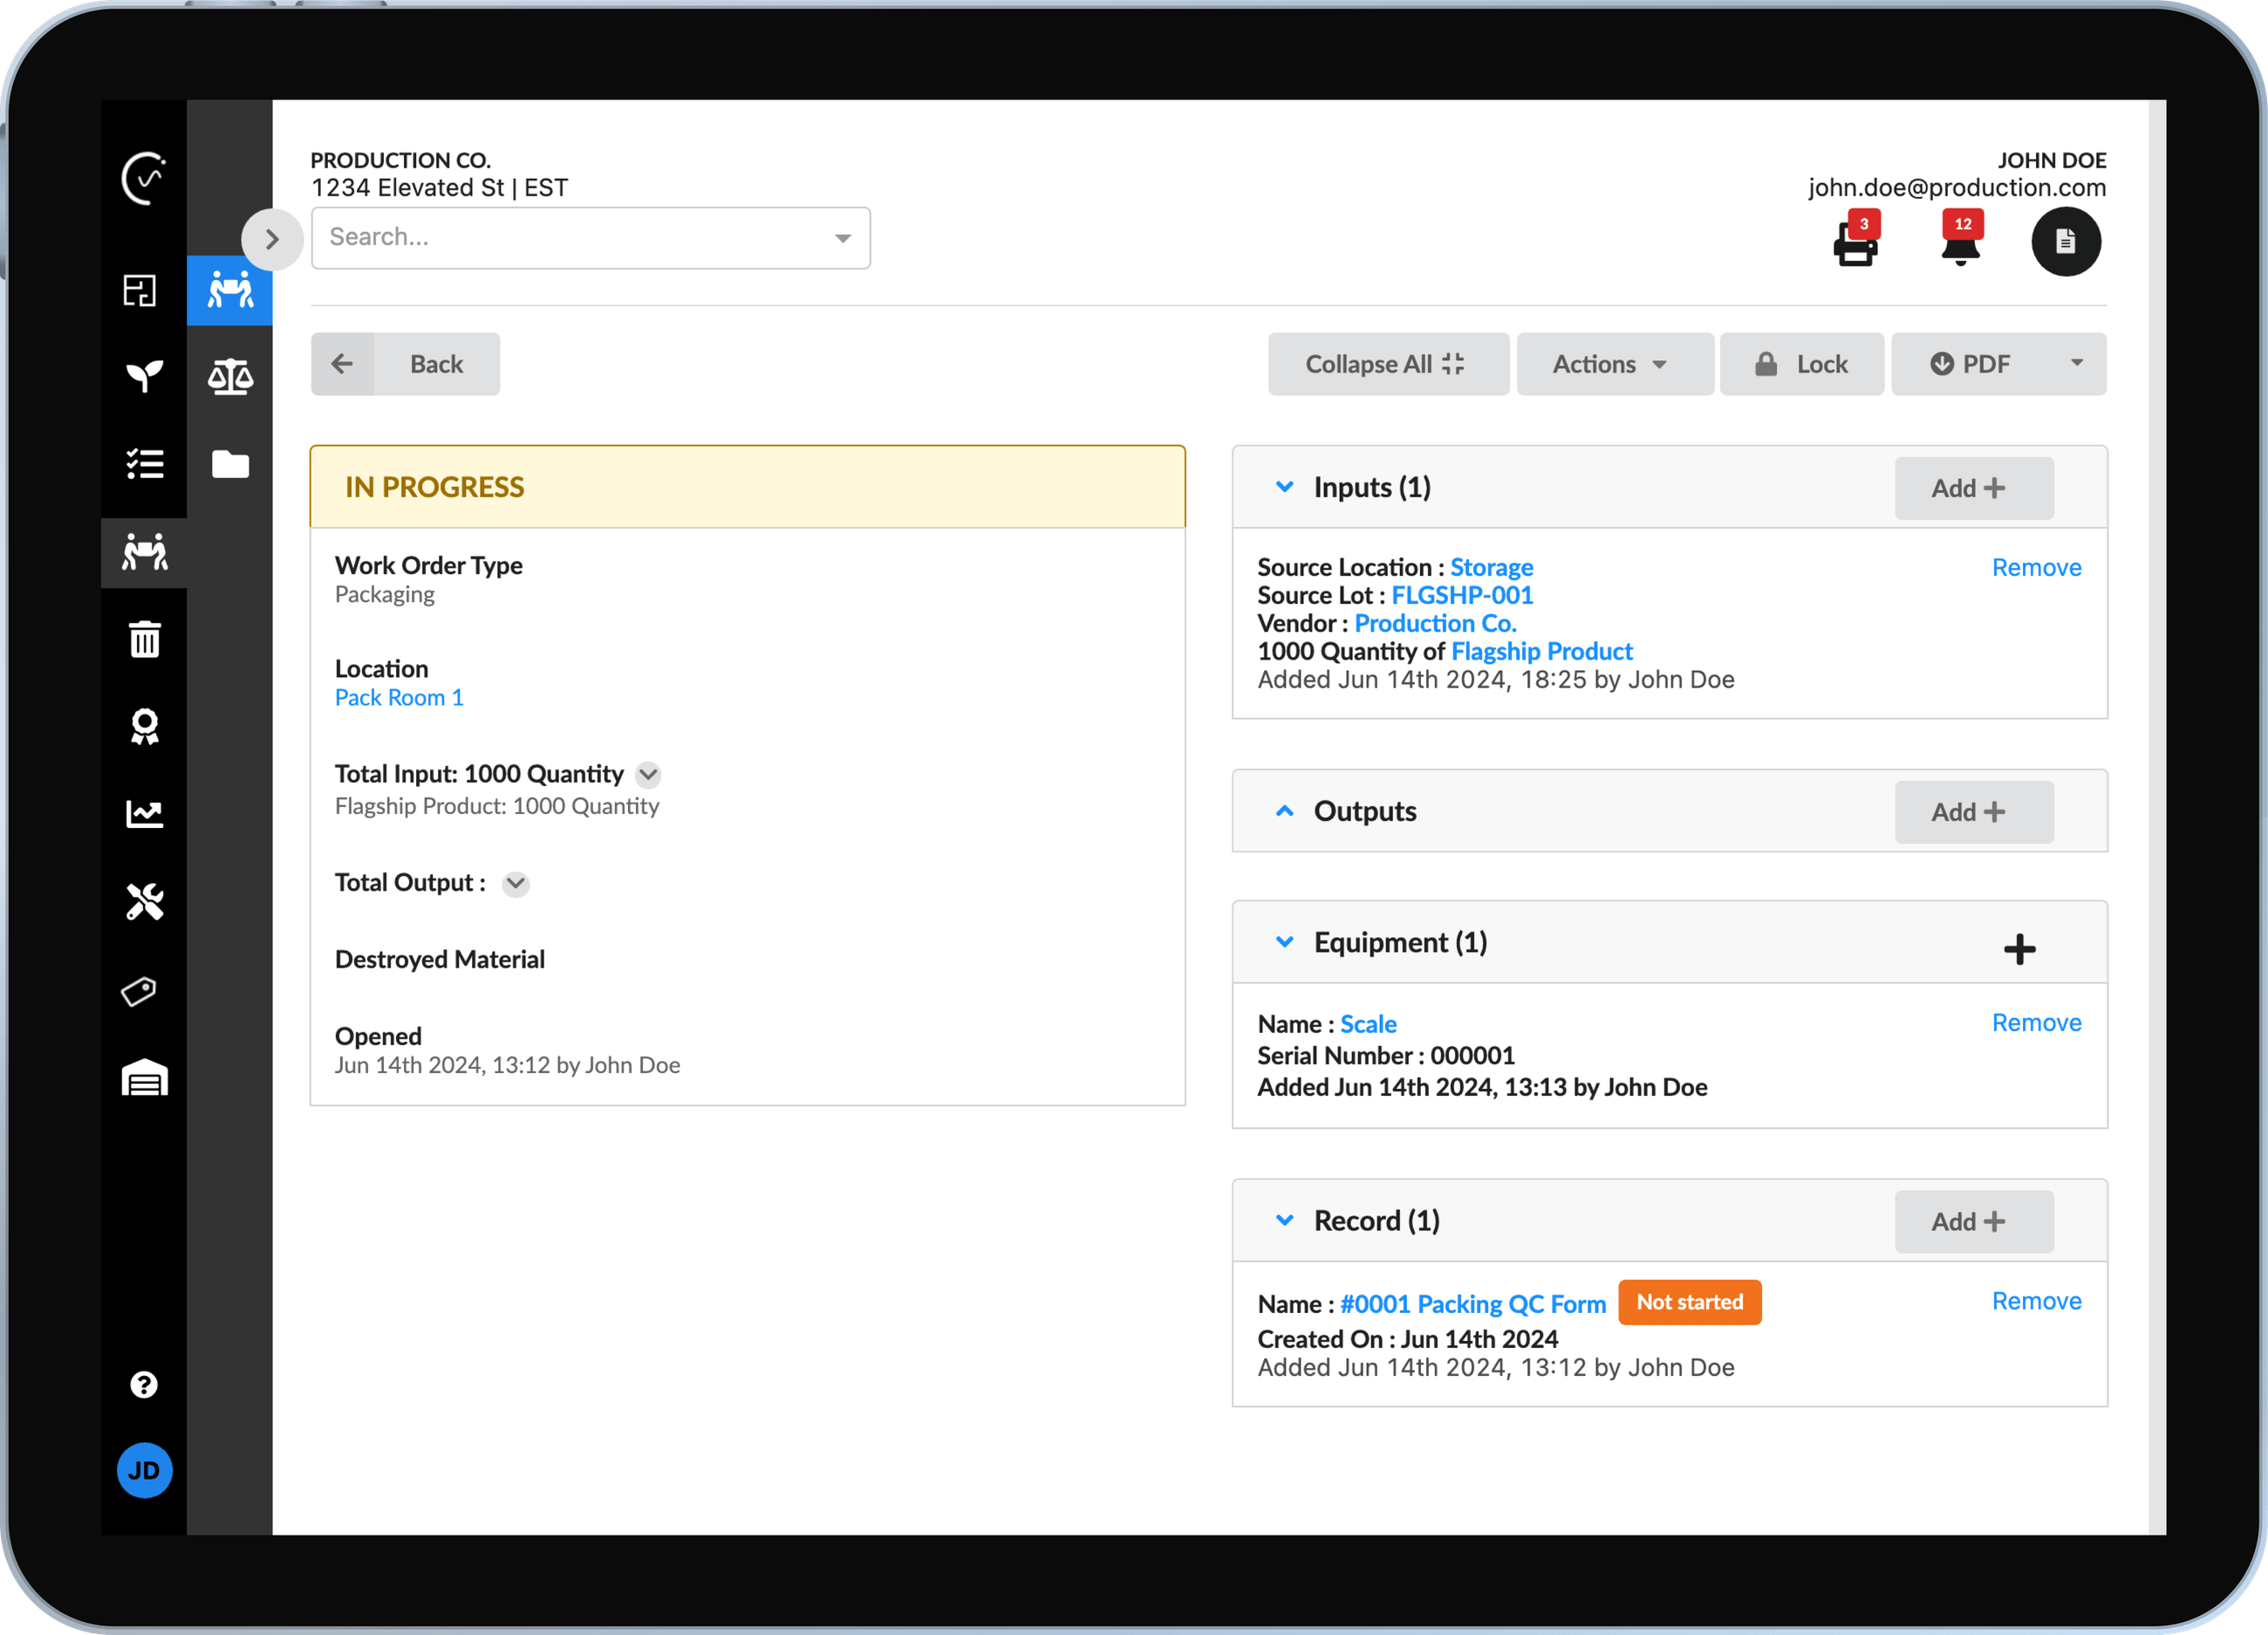
Task: Open the print queue showing 3 jobs
Action: pyautogui.click(x=1856, y=245)
